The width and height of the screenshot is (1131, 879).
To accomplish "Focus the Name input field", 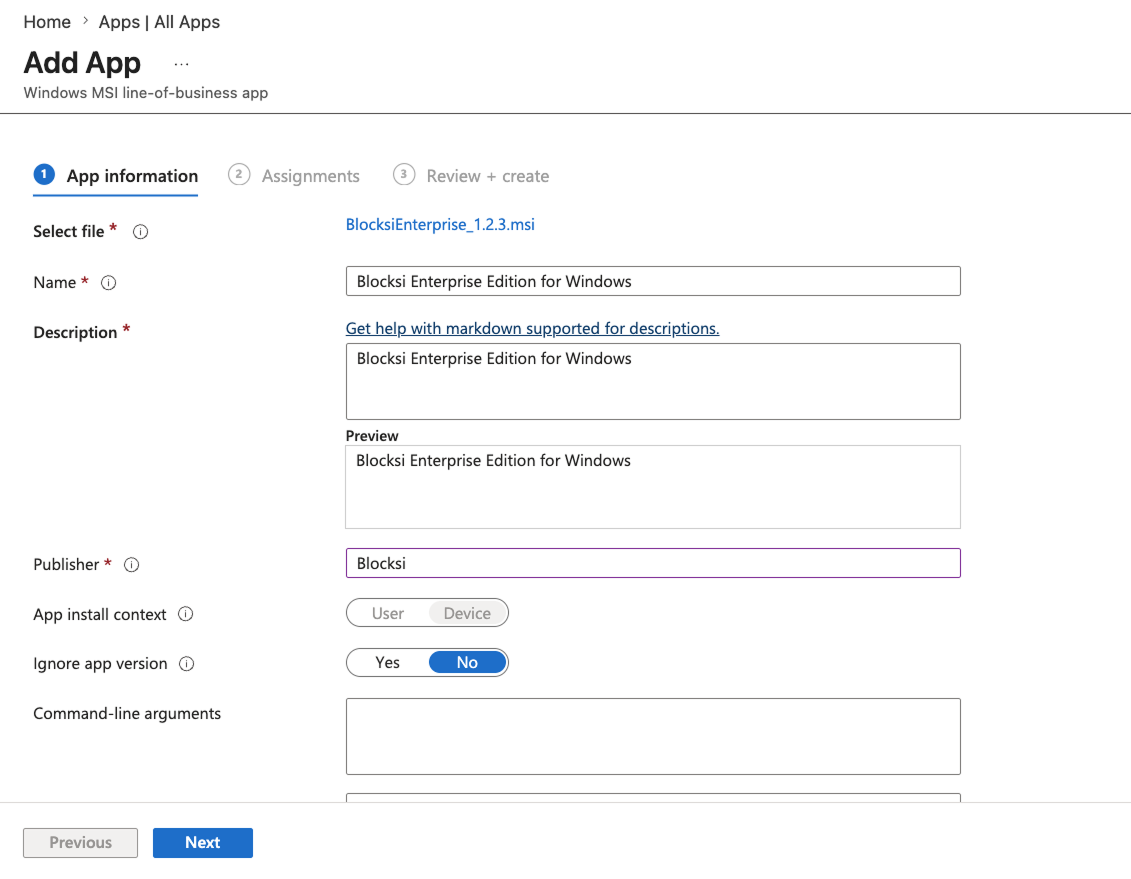I will coord(653,281).
